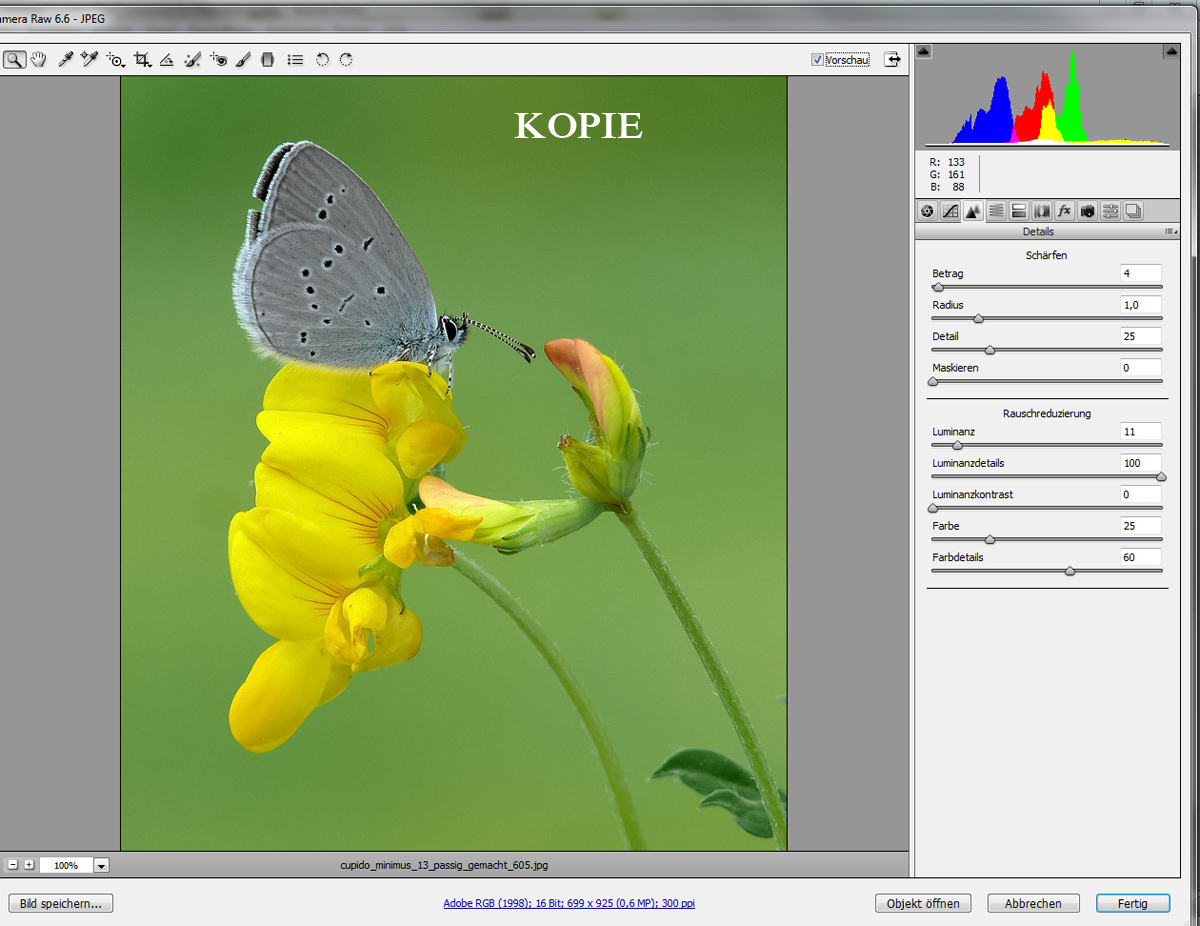Choose the Color Sampler tool
1200x926 pixels.
tap(90, 60)
